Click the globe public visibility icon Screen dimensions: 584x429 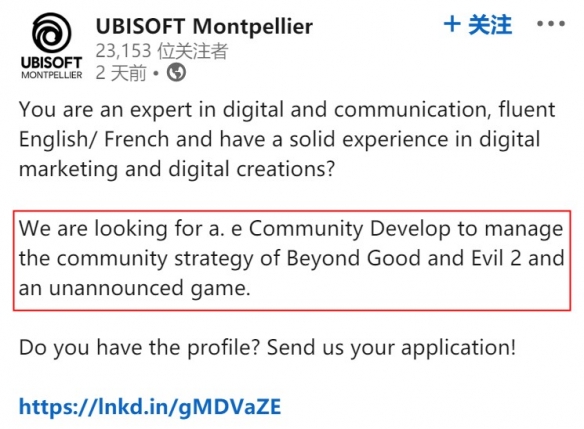(176, 72)
